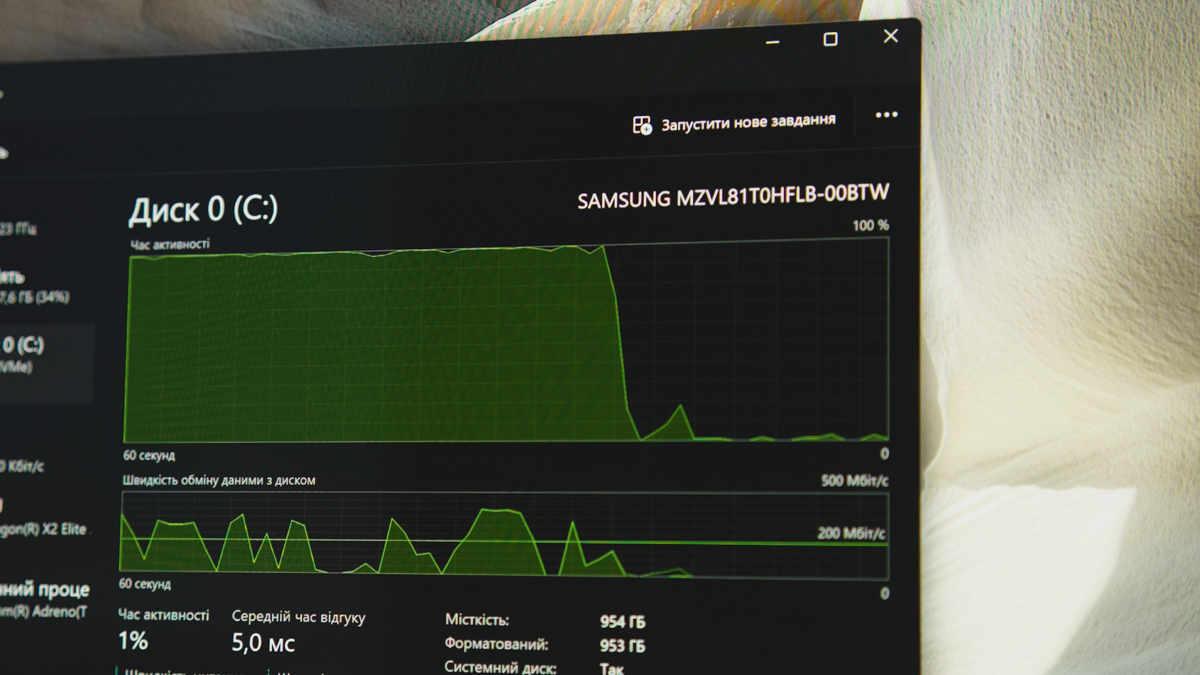The width and height of the screenshot is (1200, 675).
Task: Click the 'Час активності' activity graph
Action: (506, 340)
